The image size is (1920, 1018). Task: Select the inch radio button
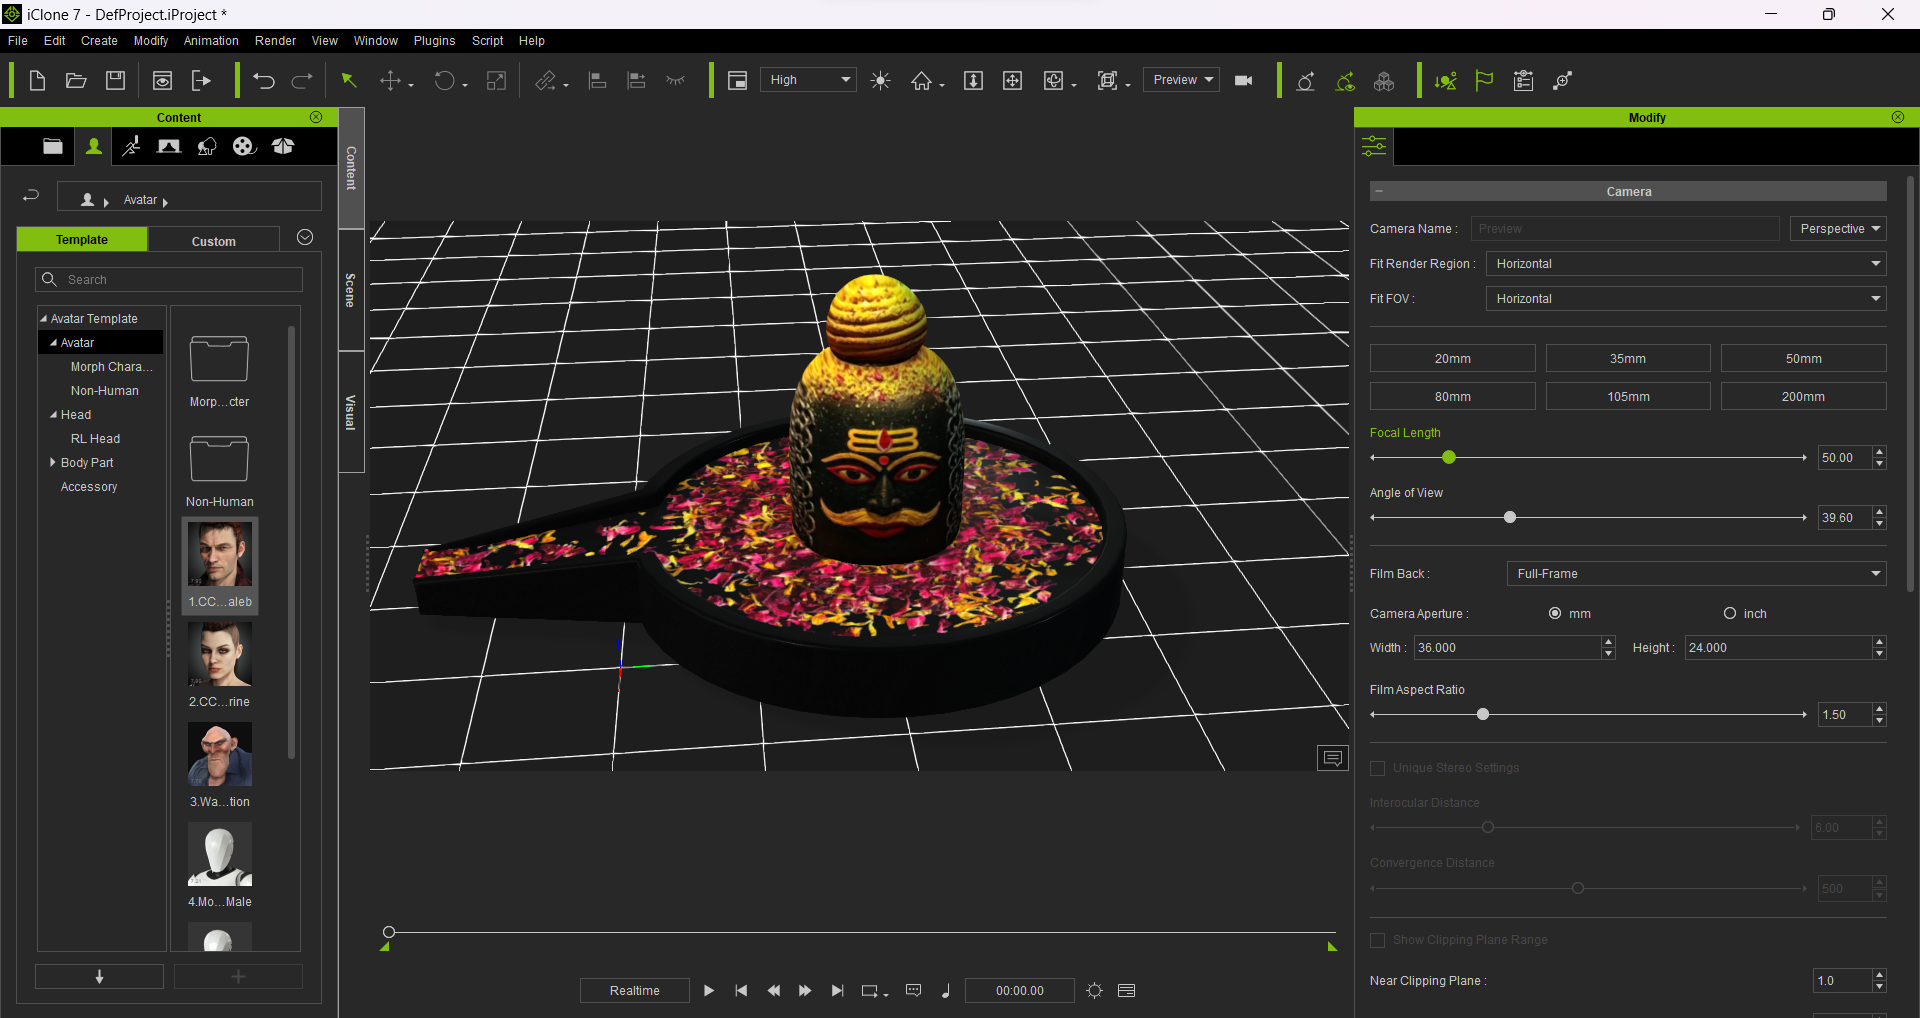(x=1730, y=614)
